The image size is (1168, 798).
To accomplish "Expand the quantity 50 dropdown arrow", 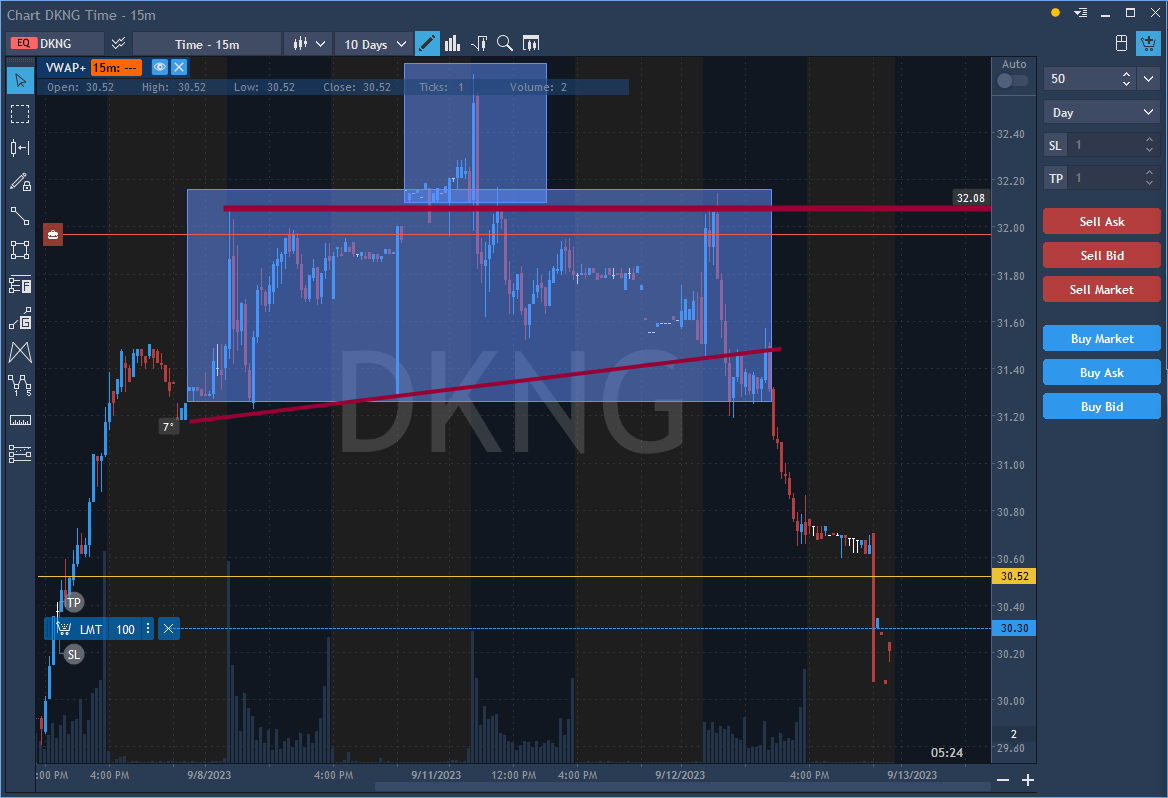I will click(x=1149, y=78).
